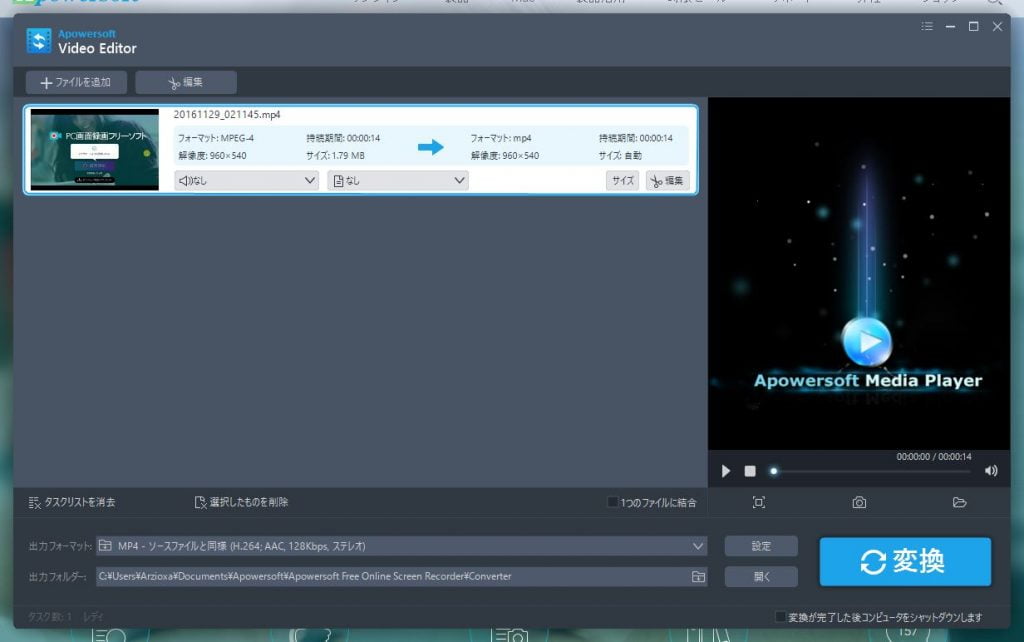The width and height of the screenshot is (1024, 642).
Task: Expand the audio track dropdown
Action: tap(247, 181)
